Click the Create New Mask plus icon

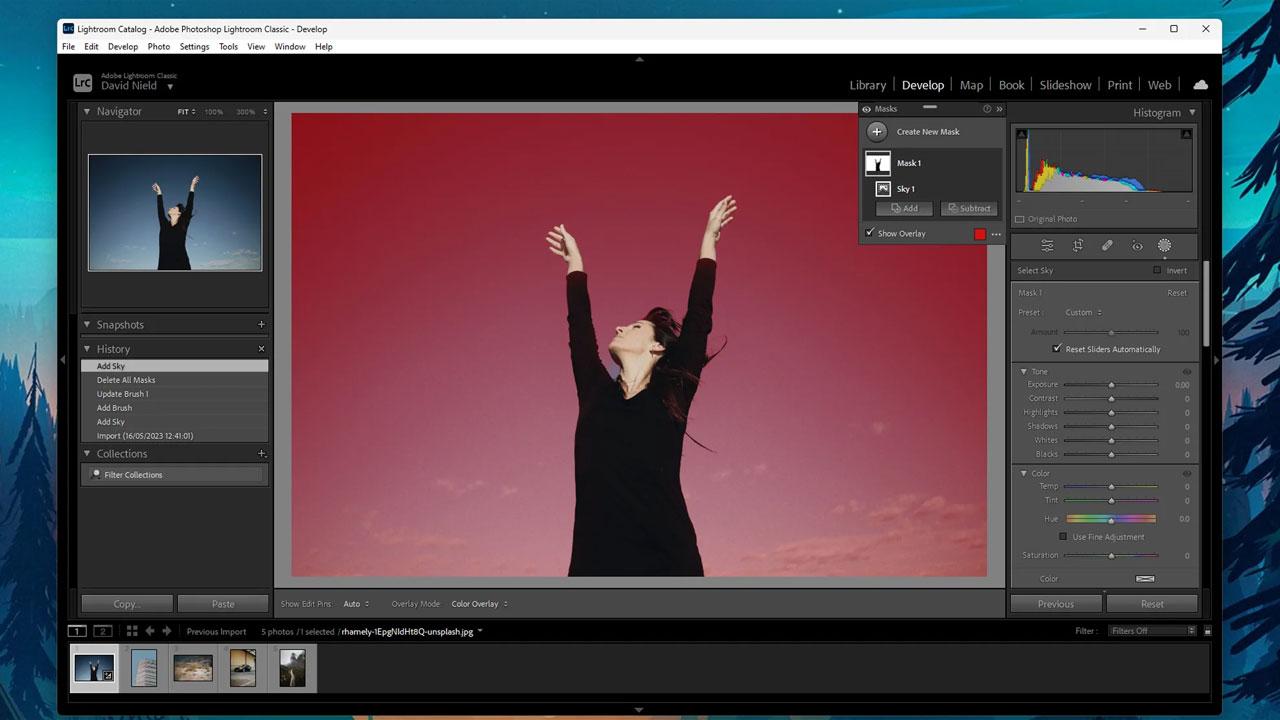pyautogui.click(x=877, y=132)
